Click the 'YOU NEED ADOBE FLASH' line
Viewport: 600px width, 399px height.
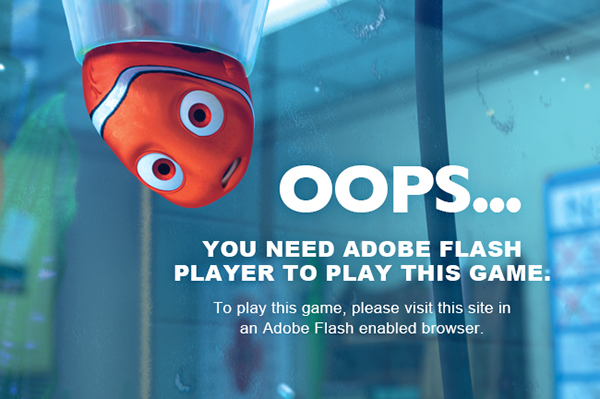pos(362,249)
